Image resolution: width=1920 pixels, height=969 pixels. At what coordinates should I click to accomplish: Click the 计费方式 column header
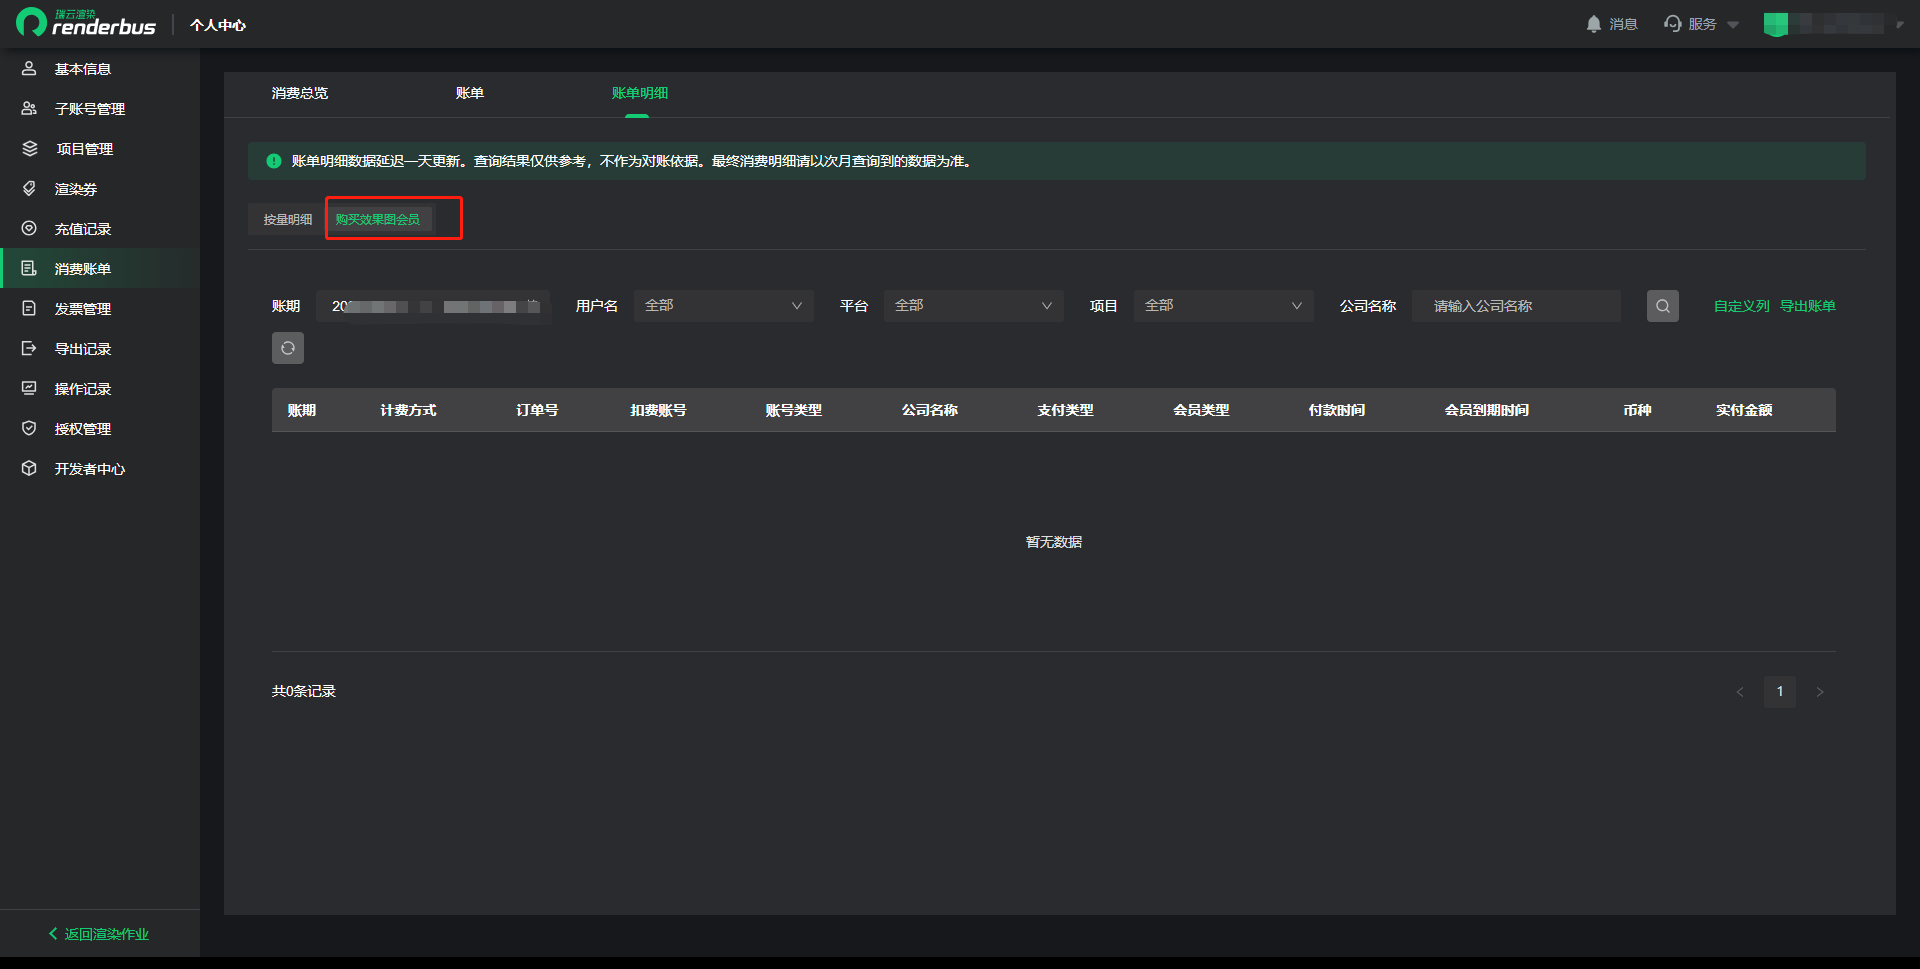pos(408,410)
